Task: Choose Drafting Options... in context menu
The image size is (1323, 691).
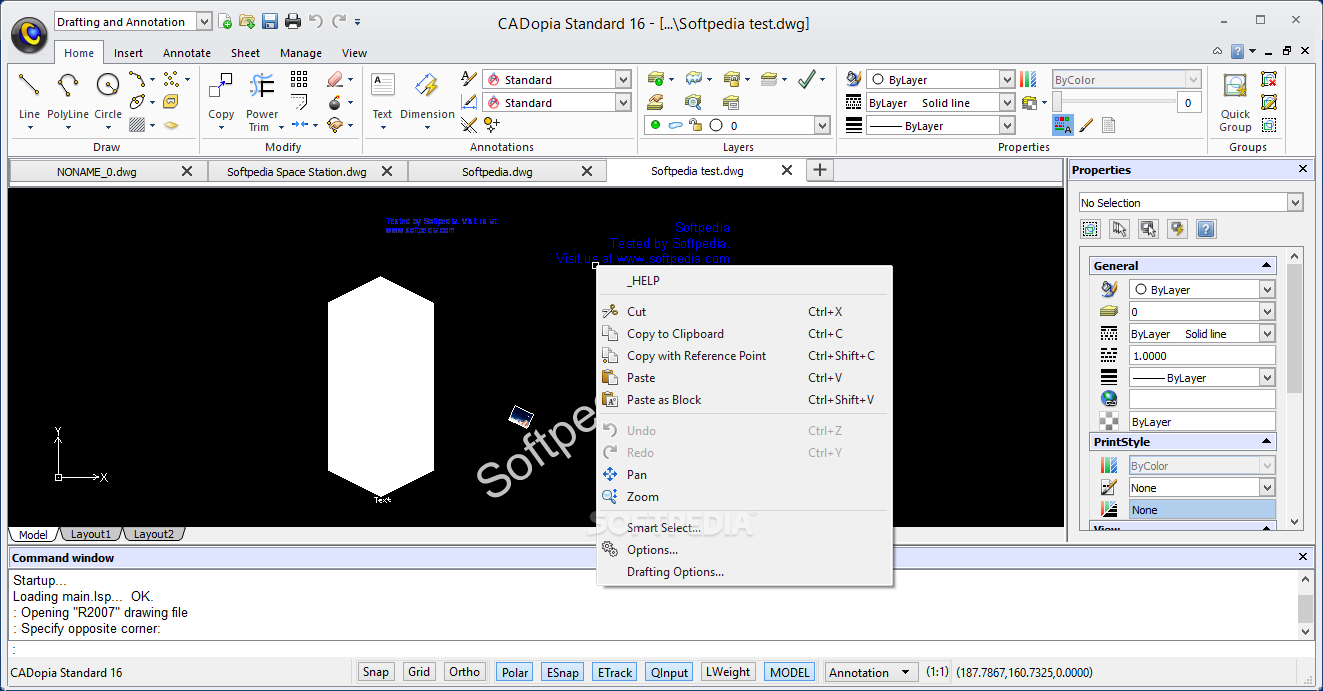Action: point(744,572)
